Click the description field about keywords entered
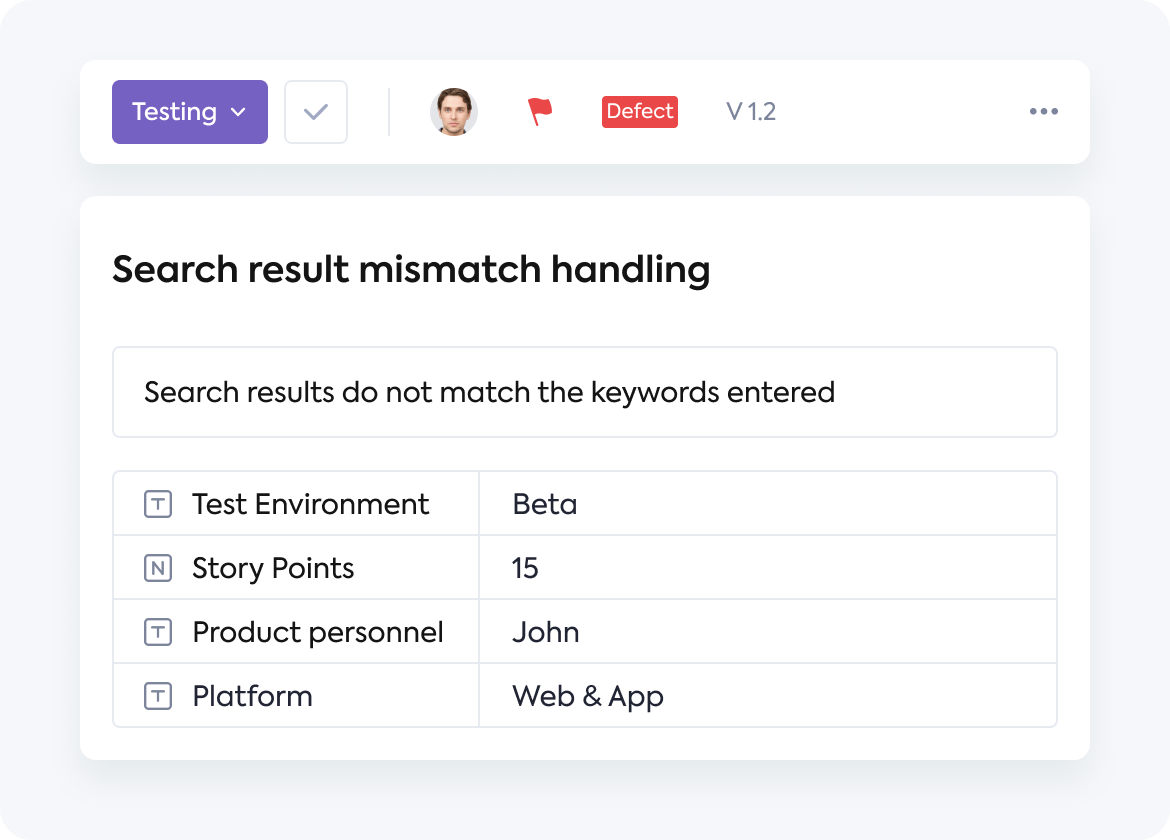1170x840 pixels. coord(585,392)
